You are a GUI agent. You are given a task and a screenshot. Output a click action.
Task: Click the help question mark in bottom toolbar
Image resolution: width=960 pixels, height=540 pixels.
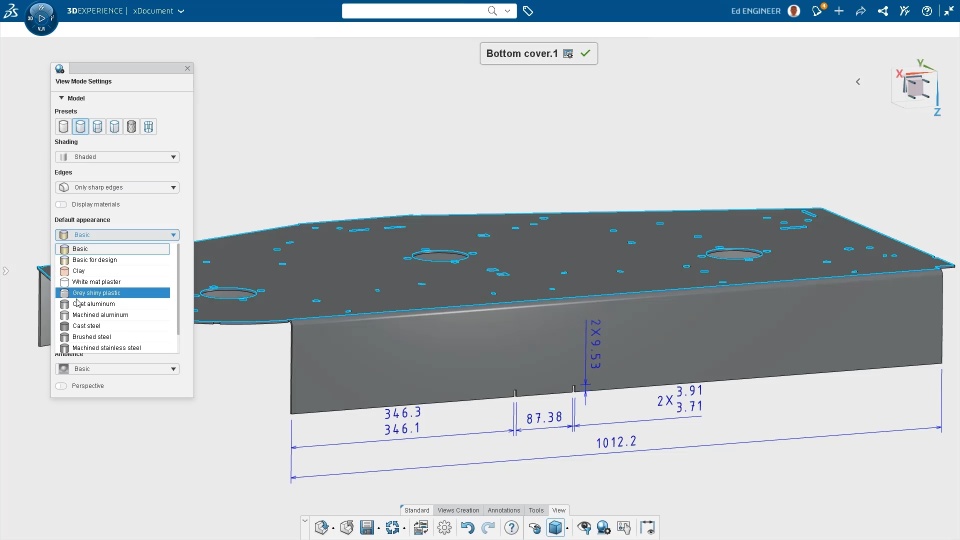tap(511, 527)
